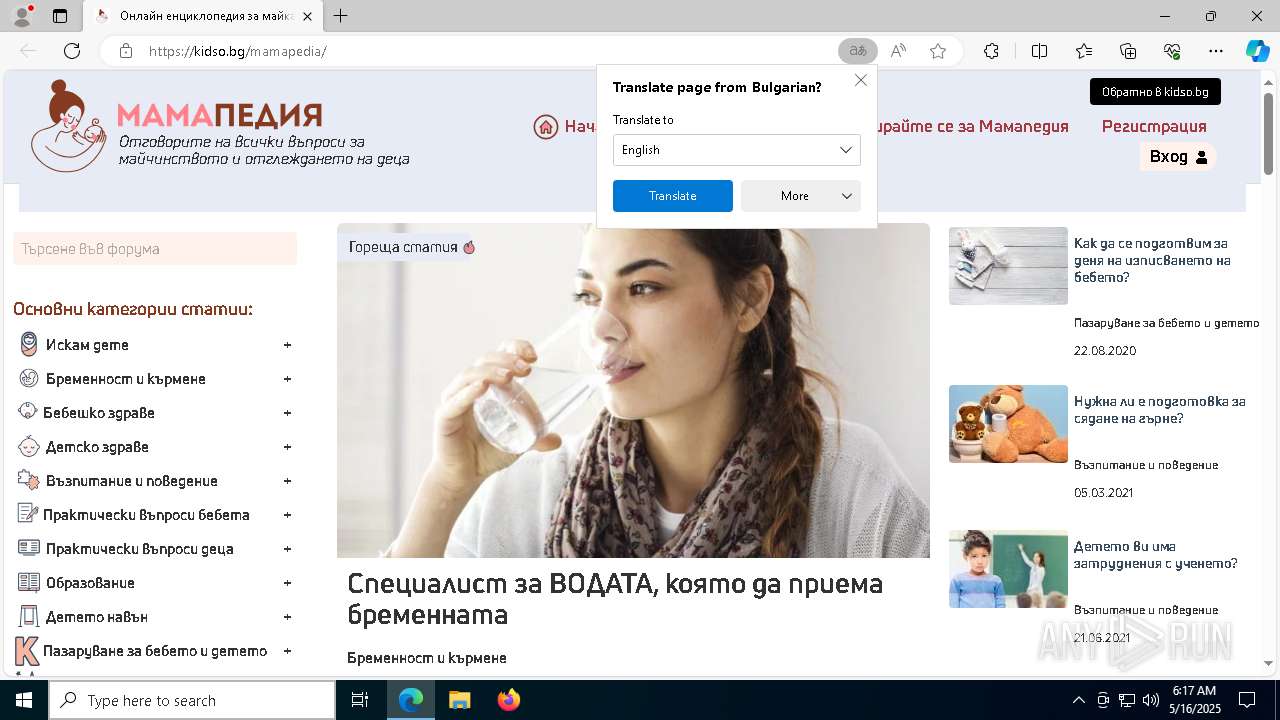This screenshot has width=1280, height=720.
Task: Click teddy bear potty article thumbnail
Action: (1008, 424)
